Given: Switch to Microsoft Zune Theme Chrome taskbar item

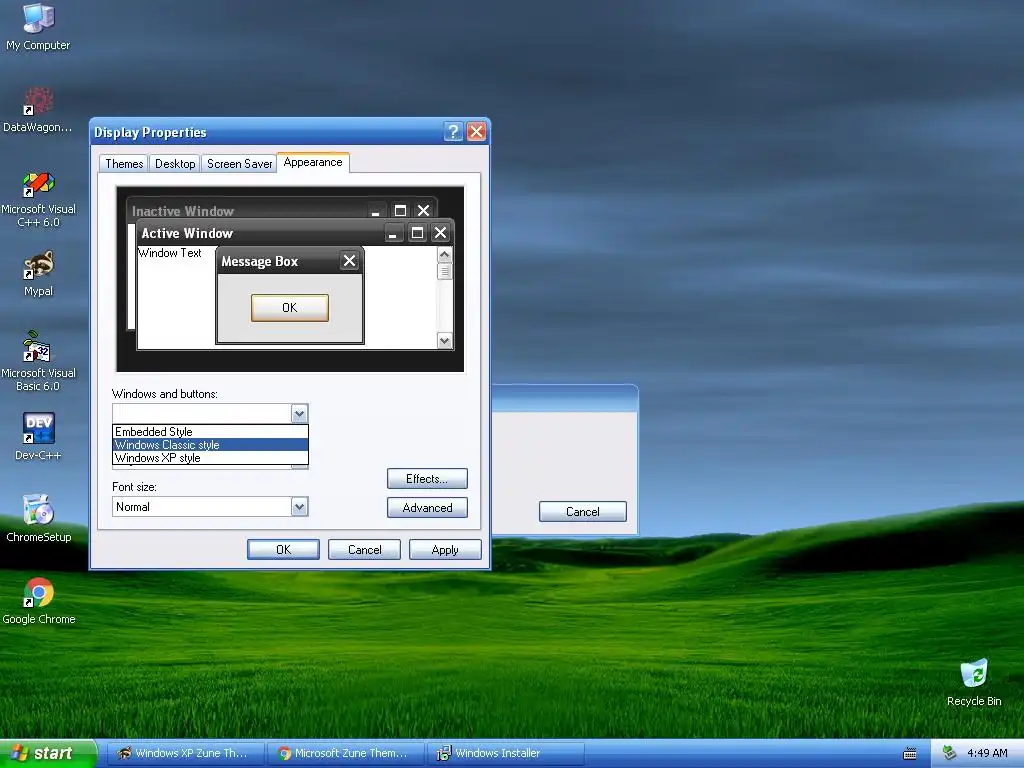Looking at the screenshot, I should [x=345, y=753].
